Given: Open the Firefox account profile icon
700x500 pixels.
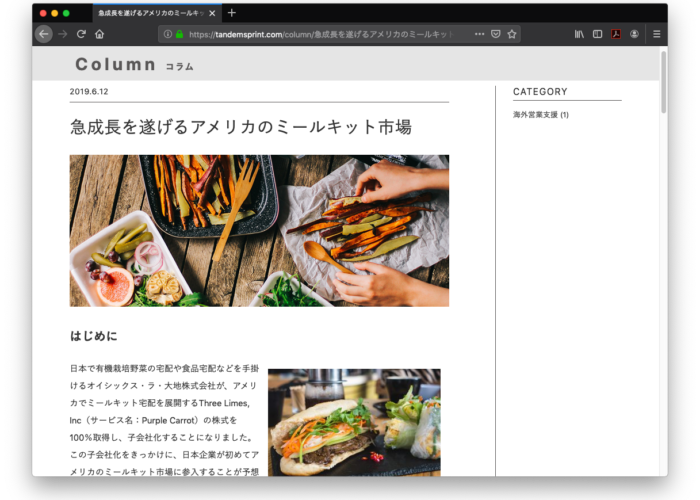Looking at the screenshot, I should pos(634,34).
